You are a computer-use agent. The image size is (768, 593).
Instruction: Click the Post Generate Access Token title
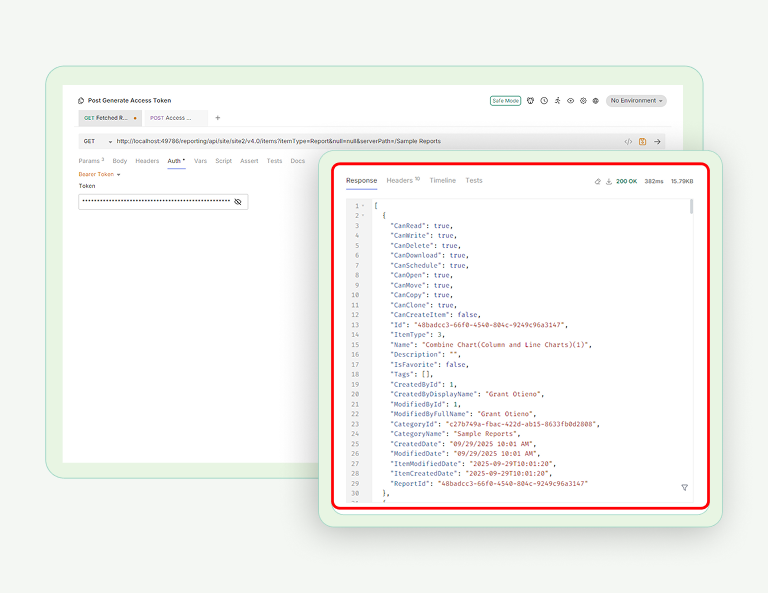coord(129,101)
